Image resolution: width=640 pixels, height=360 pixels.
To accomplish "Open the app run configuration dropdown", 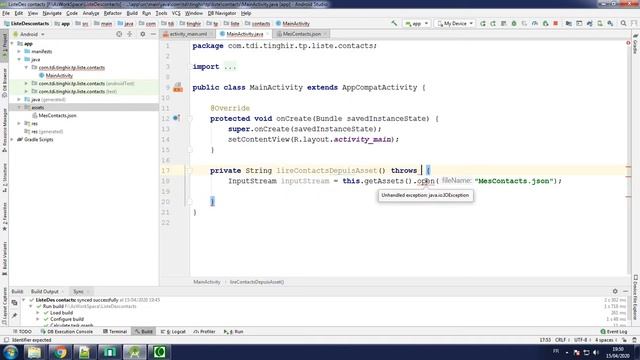I will tap(416, 24).
